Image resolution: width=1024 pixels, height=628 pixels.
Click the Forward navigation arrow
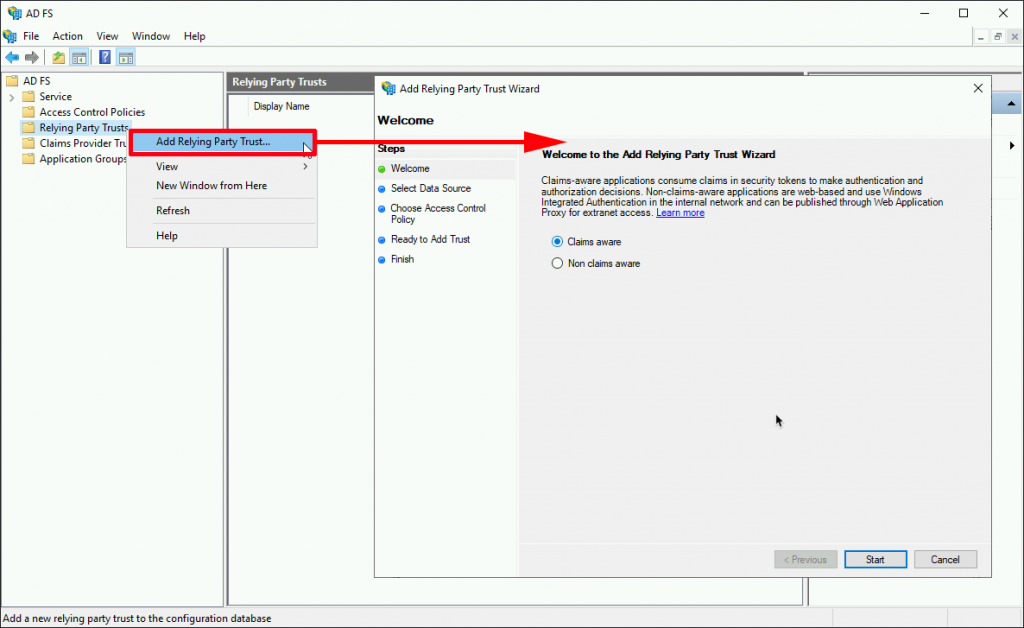pyautogui.click(x=31, y=57)
